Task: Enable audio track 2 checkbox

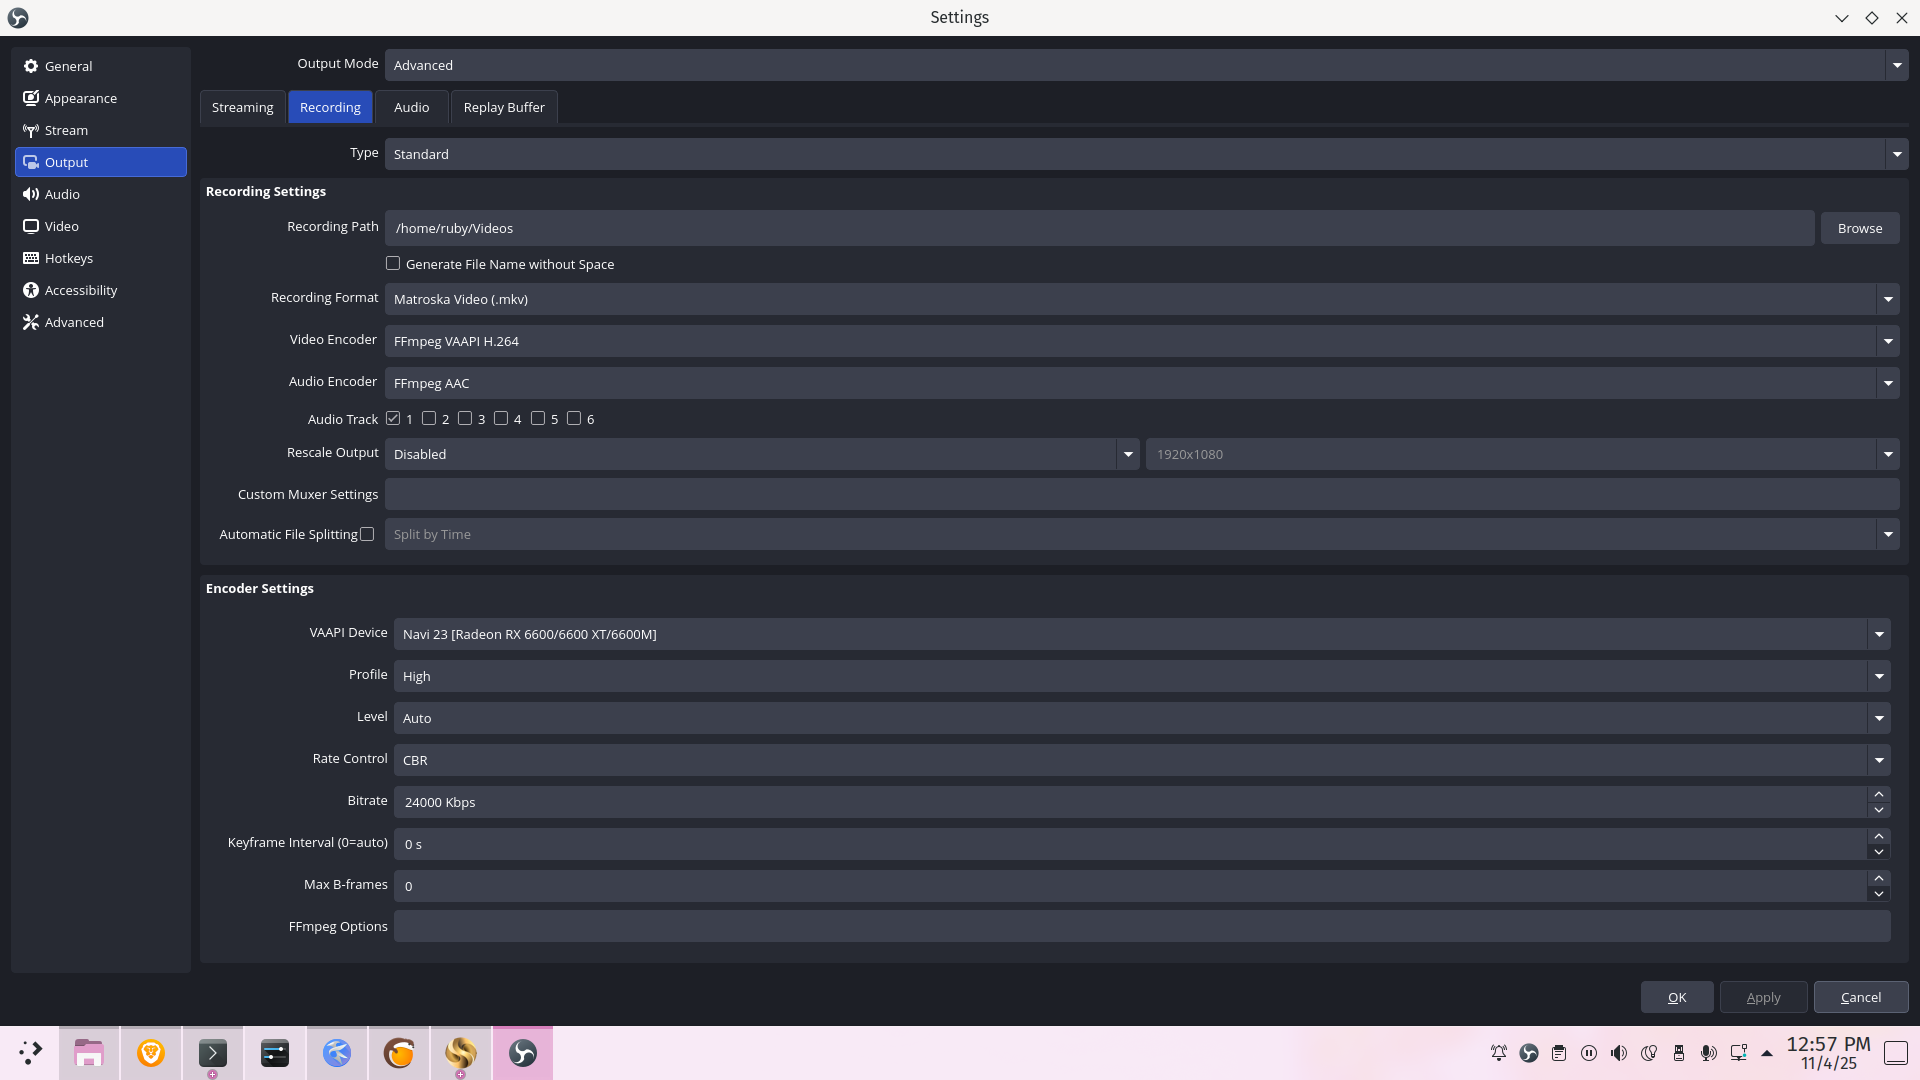Action: coord(429,419)
